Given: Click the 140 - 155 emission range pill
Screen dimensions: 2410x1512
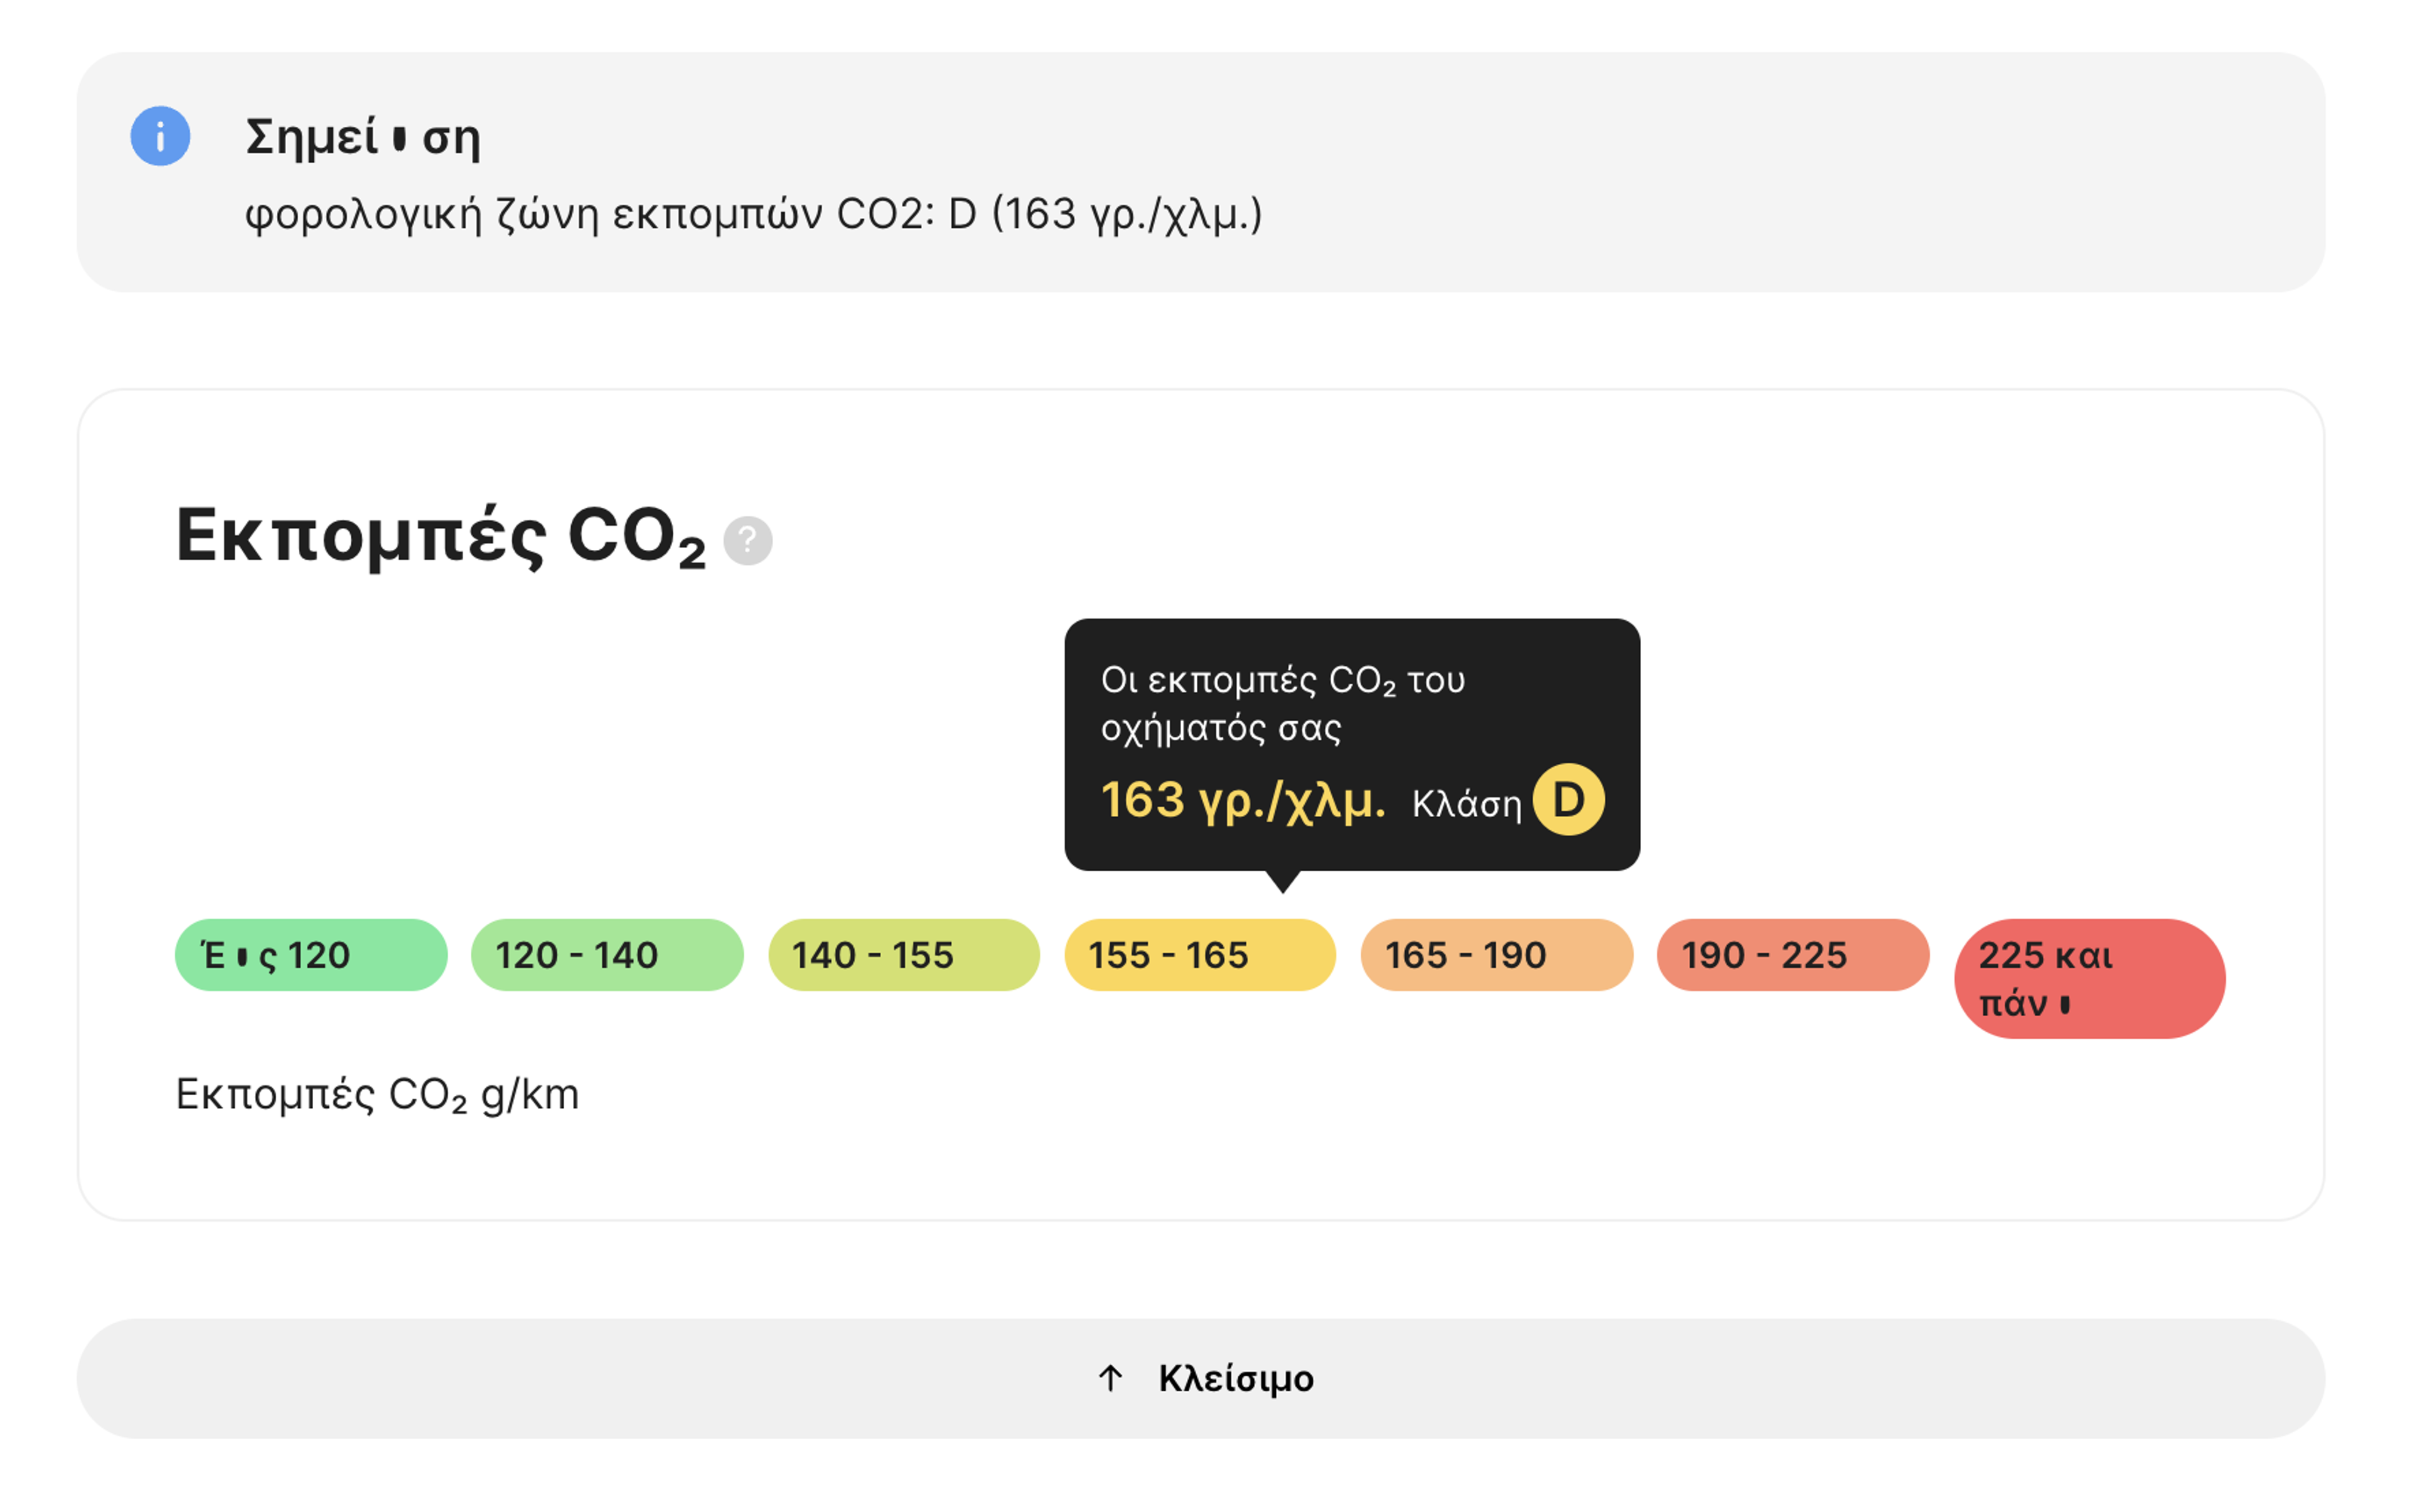Looking at the screenshot, I should (x=903, y=955).
